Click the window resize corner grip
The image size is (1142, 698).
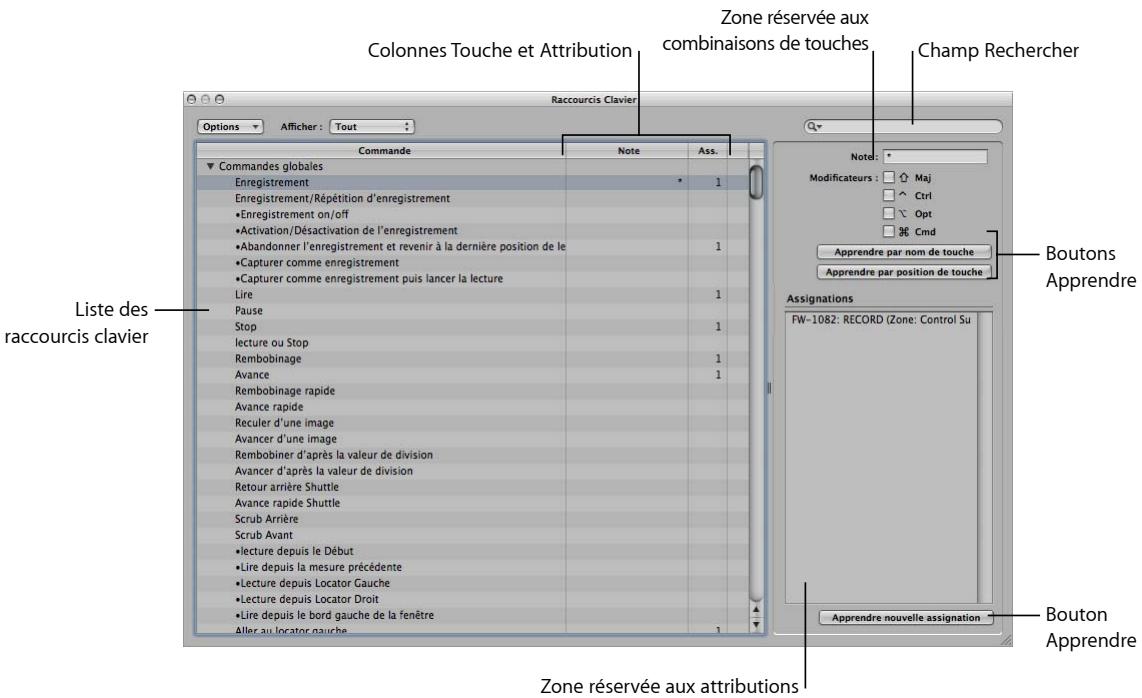click(1006, 640)
